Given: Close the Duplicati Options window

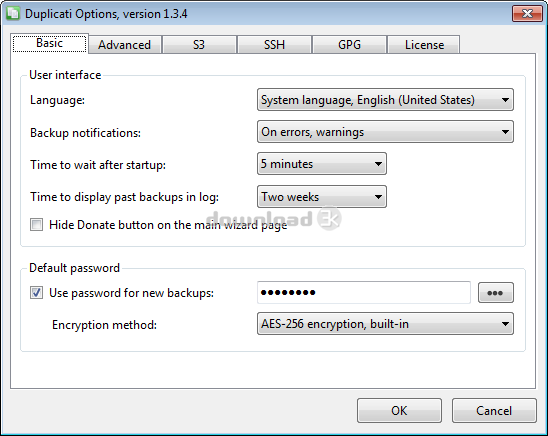Looking at the screenshot, I should (527, 14).
